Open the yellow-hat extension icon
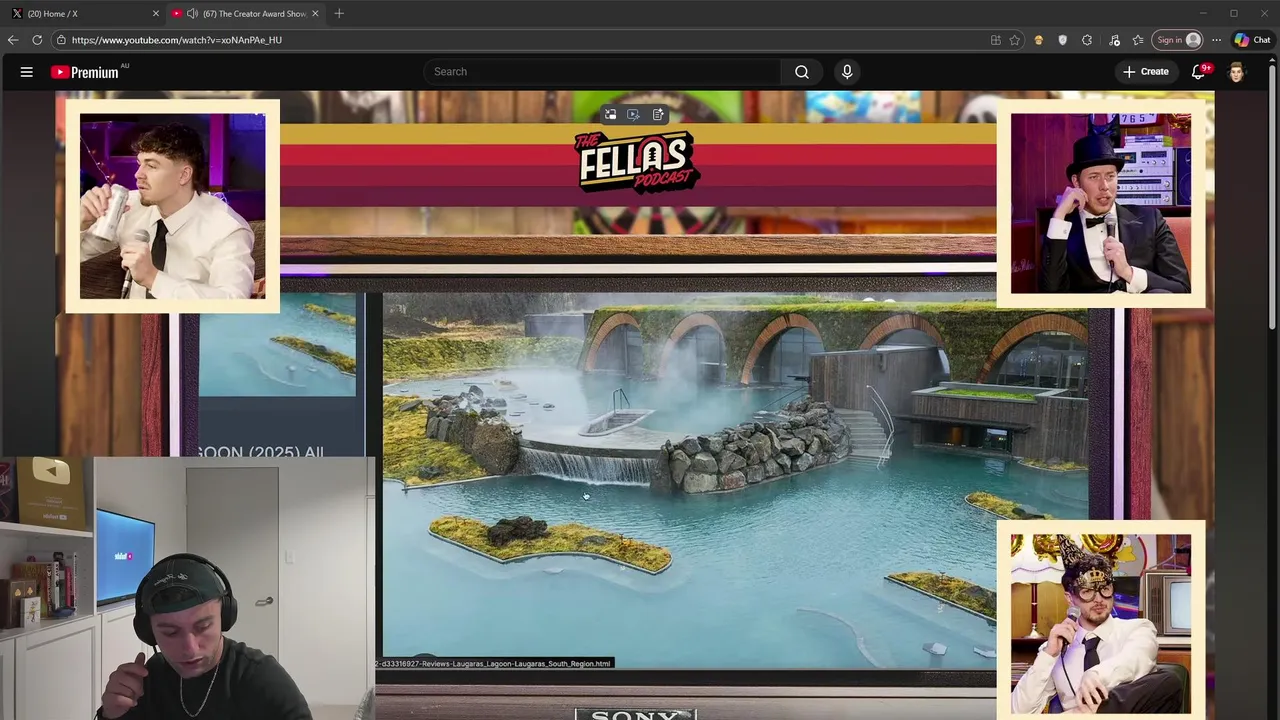The height and width of the screenshot is (720, 1280). point(1039,40)
